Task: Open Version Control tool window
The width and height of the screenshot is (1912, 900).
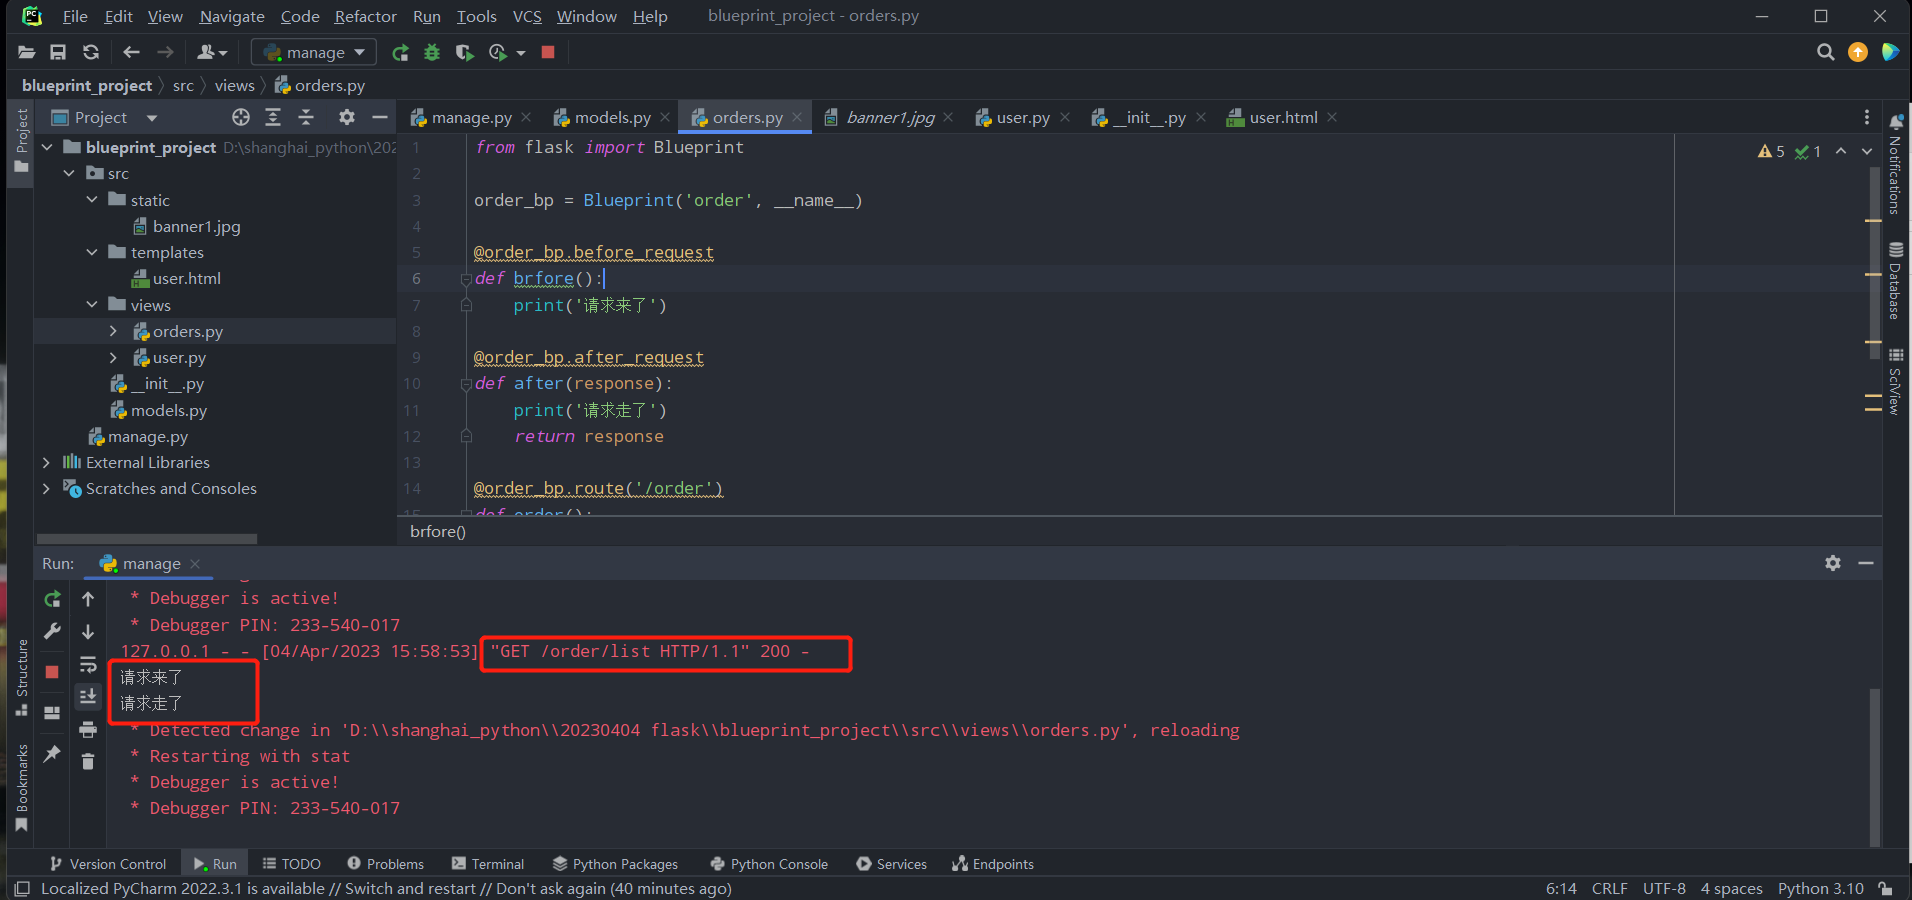Action: point(108,864)
